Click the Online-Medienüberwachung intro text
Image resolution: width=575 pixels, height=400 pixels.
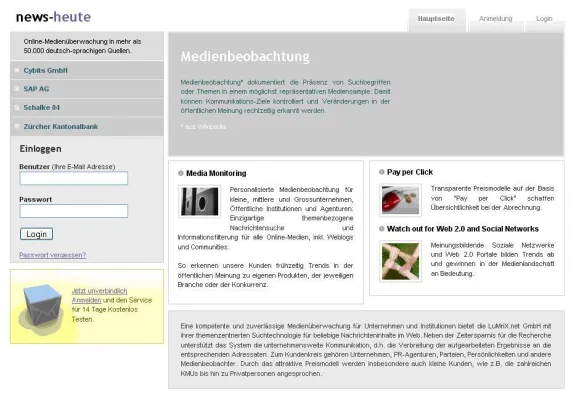(82, 46)
